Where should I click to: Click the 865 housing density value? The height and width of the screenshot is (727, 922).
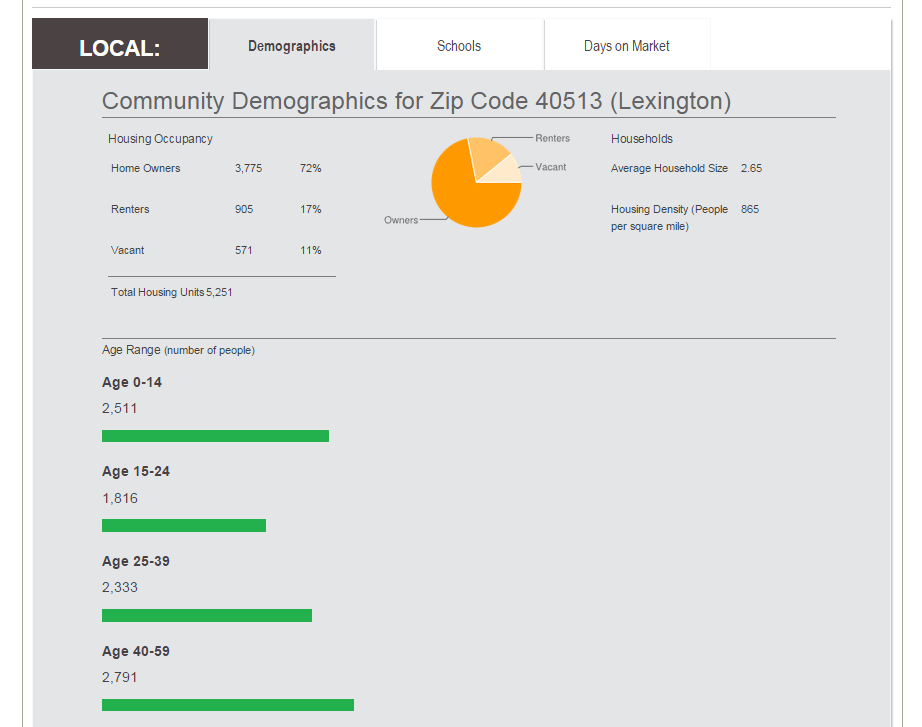point(750,209)
